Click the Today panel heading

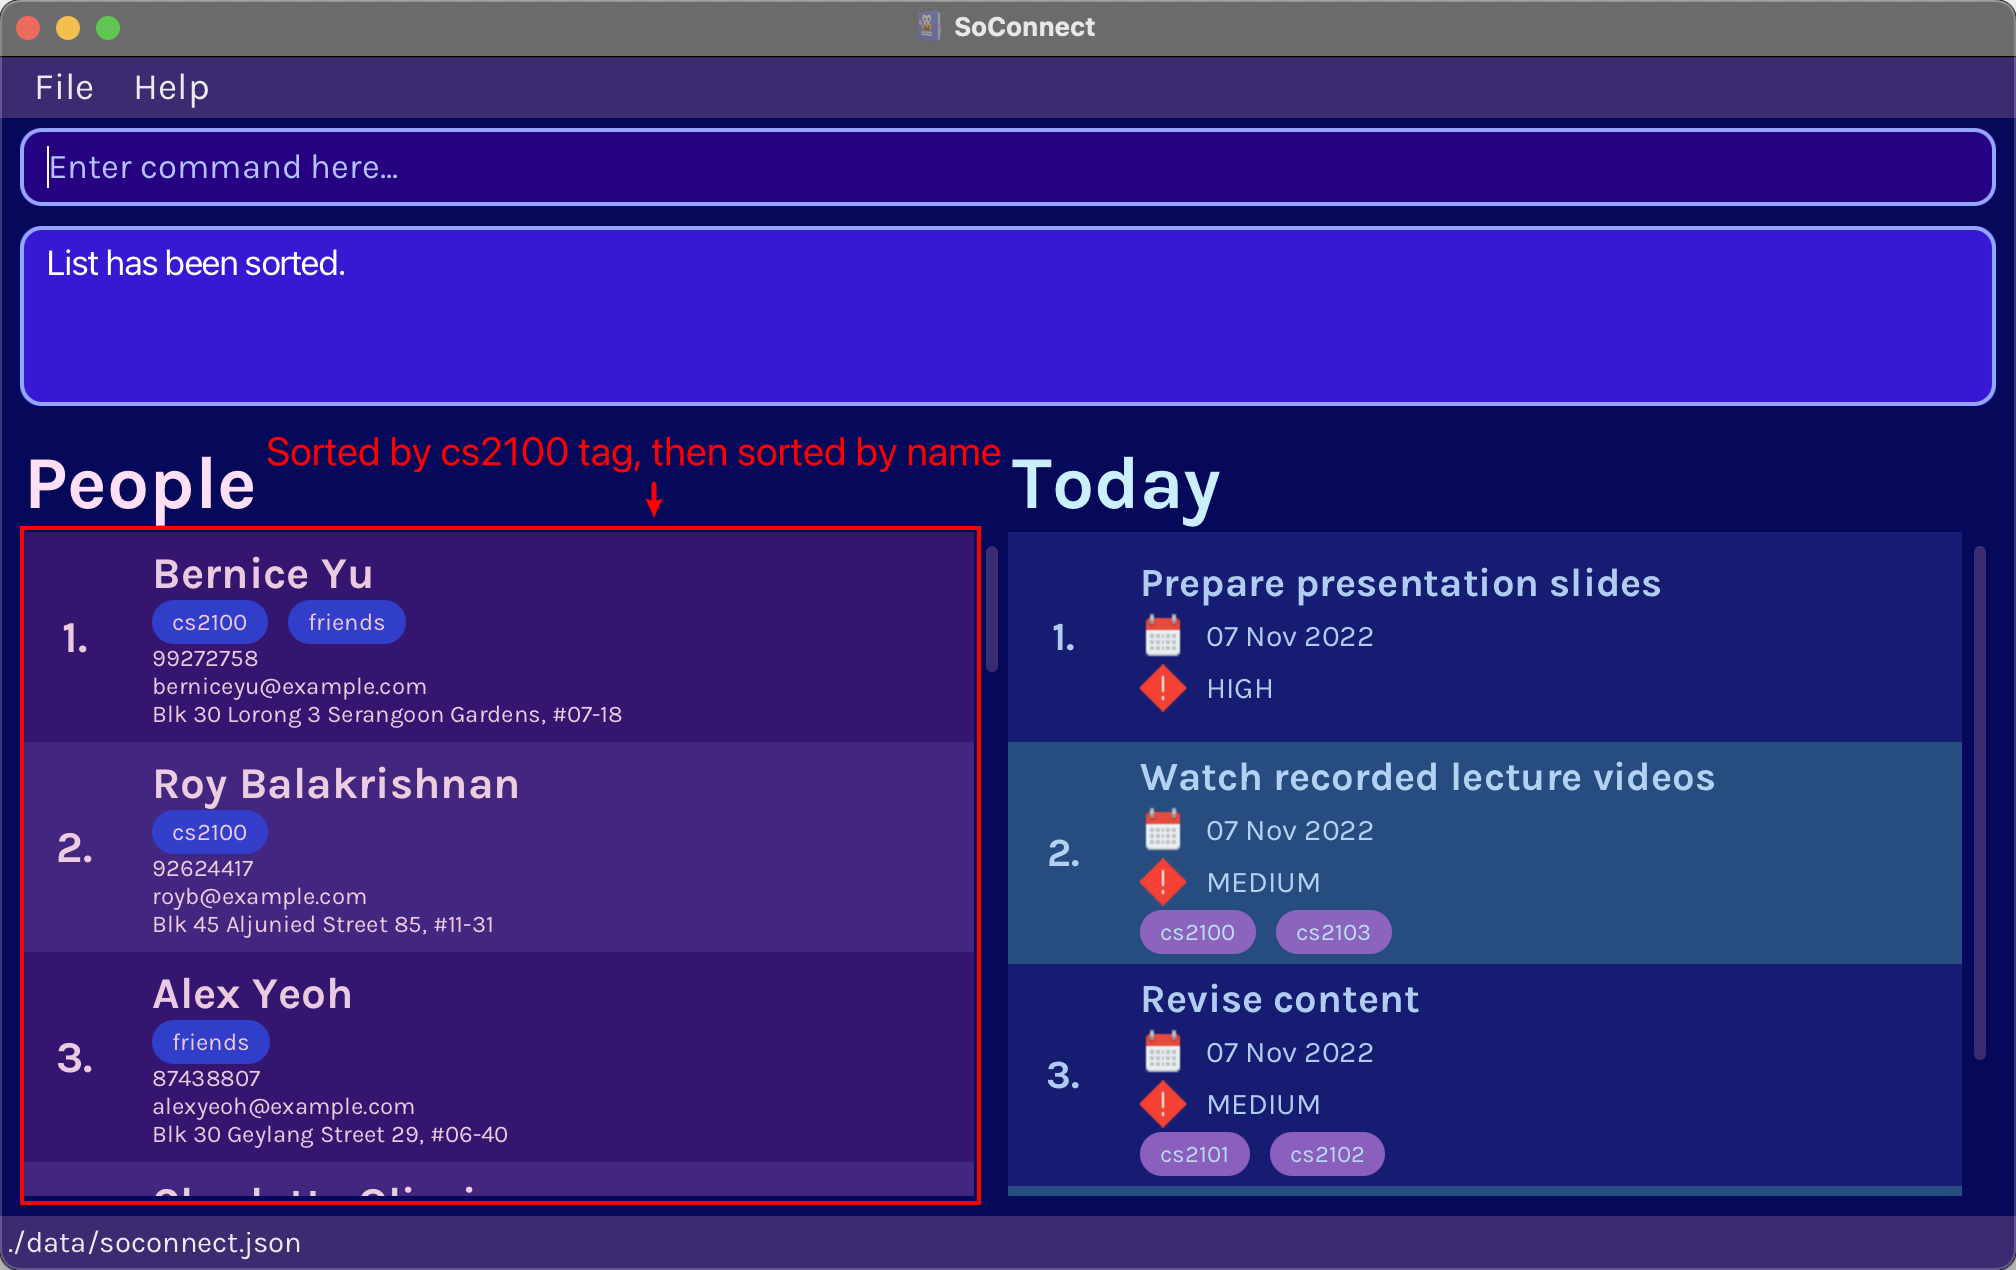(x=1116, y=486)
